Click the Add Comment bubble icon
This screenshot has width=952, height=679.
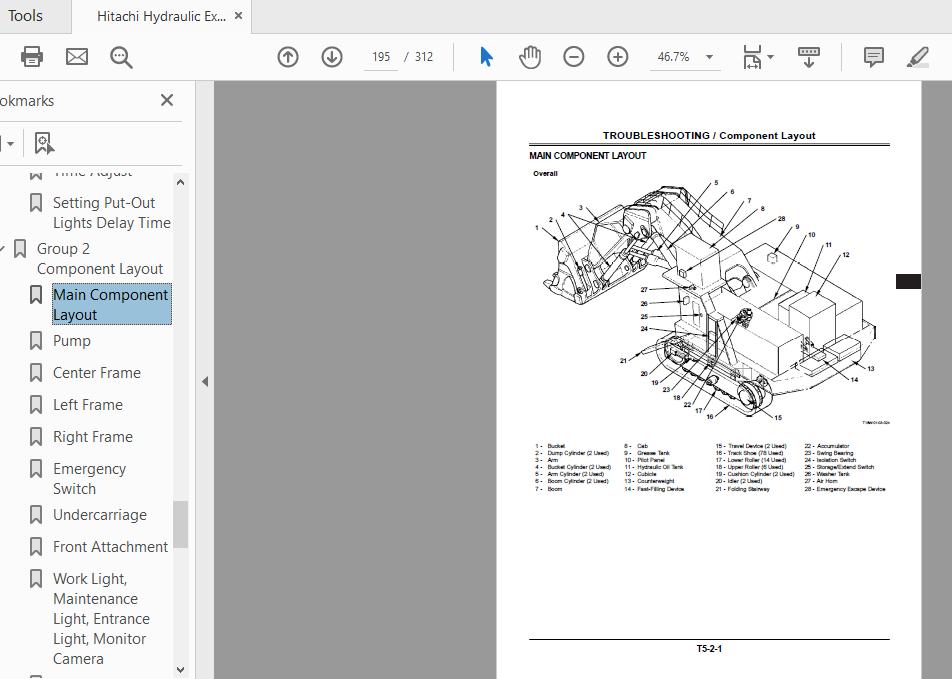coord(873,57)
